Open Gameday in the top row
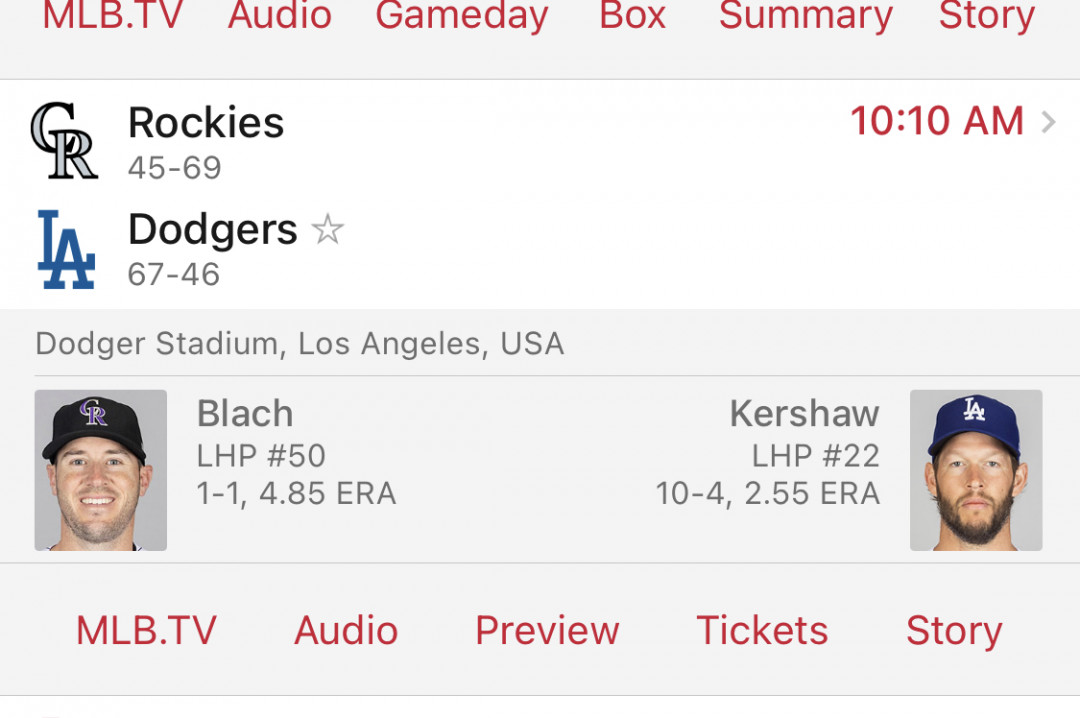This screenshot has height=718, width=1080. 461,15
